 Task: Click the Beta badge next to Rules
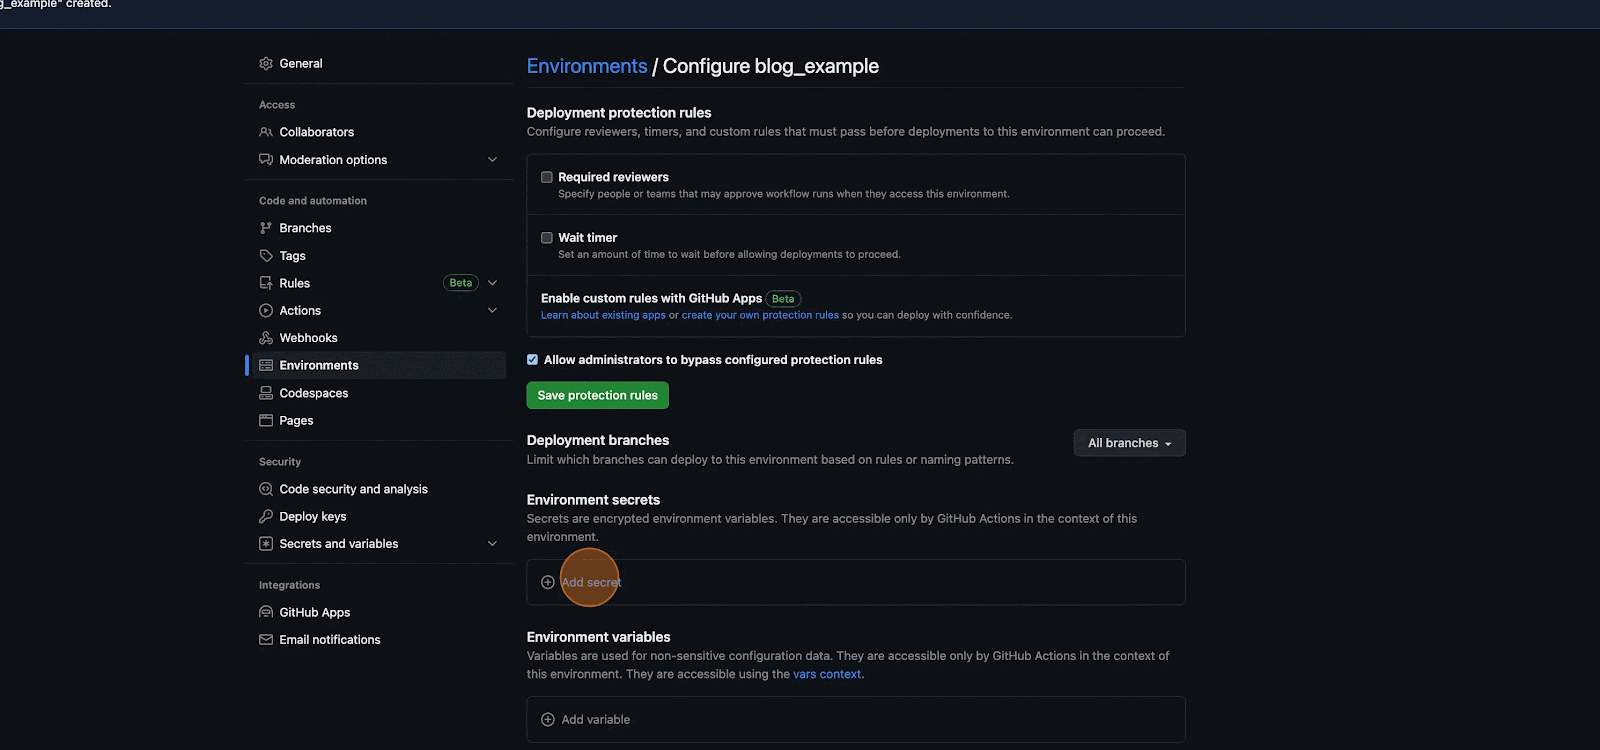(x=461, y=283)
